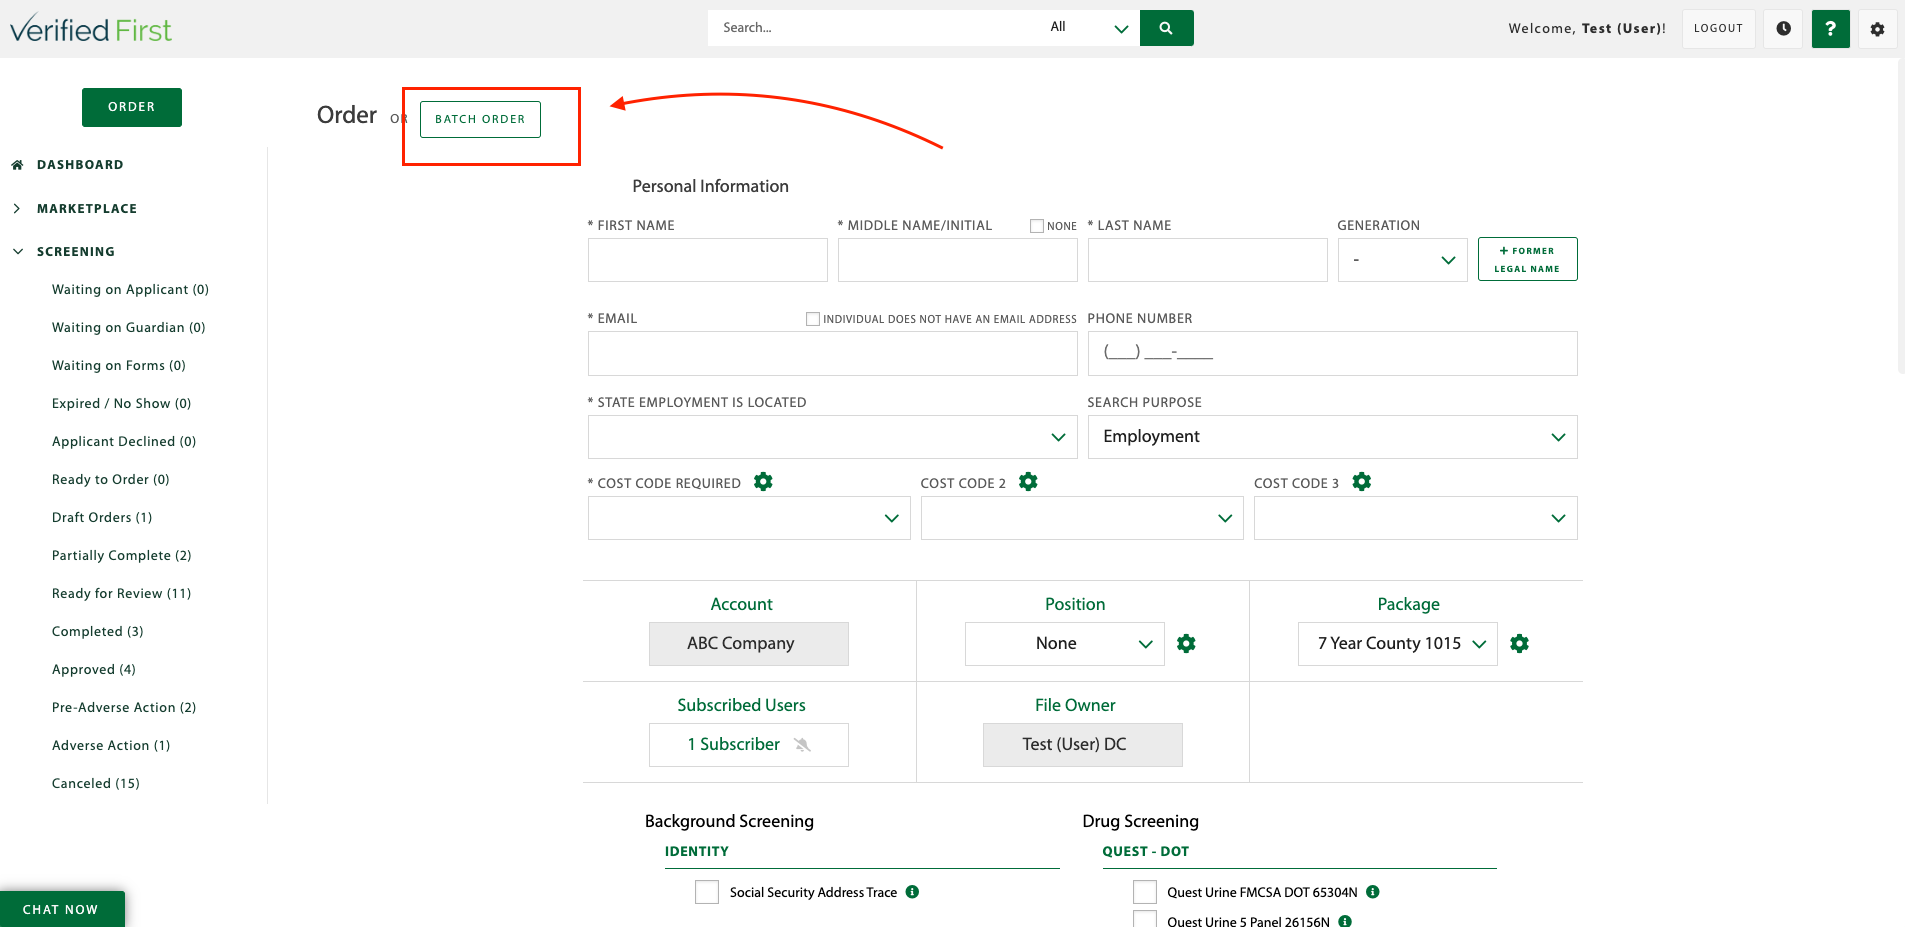Click the Verified First logo
The width and height of the screenshot is (1905, 927).
[x=91, y=29]
